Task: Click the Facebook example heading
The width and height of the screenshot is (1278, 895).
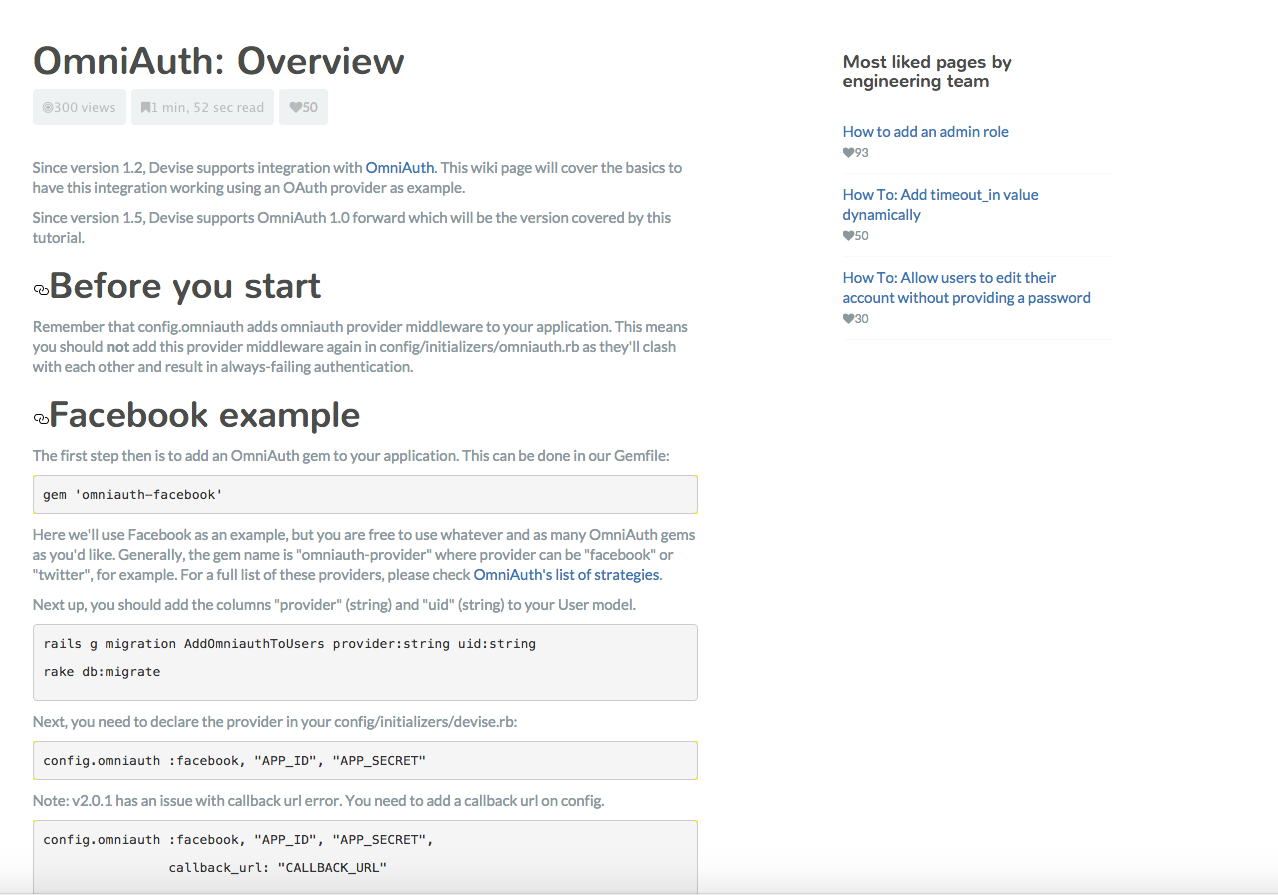Action: pos(205,414)
